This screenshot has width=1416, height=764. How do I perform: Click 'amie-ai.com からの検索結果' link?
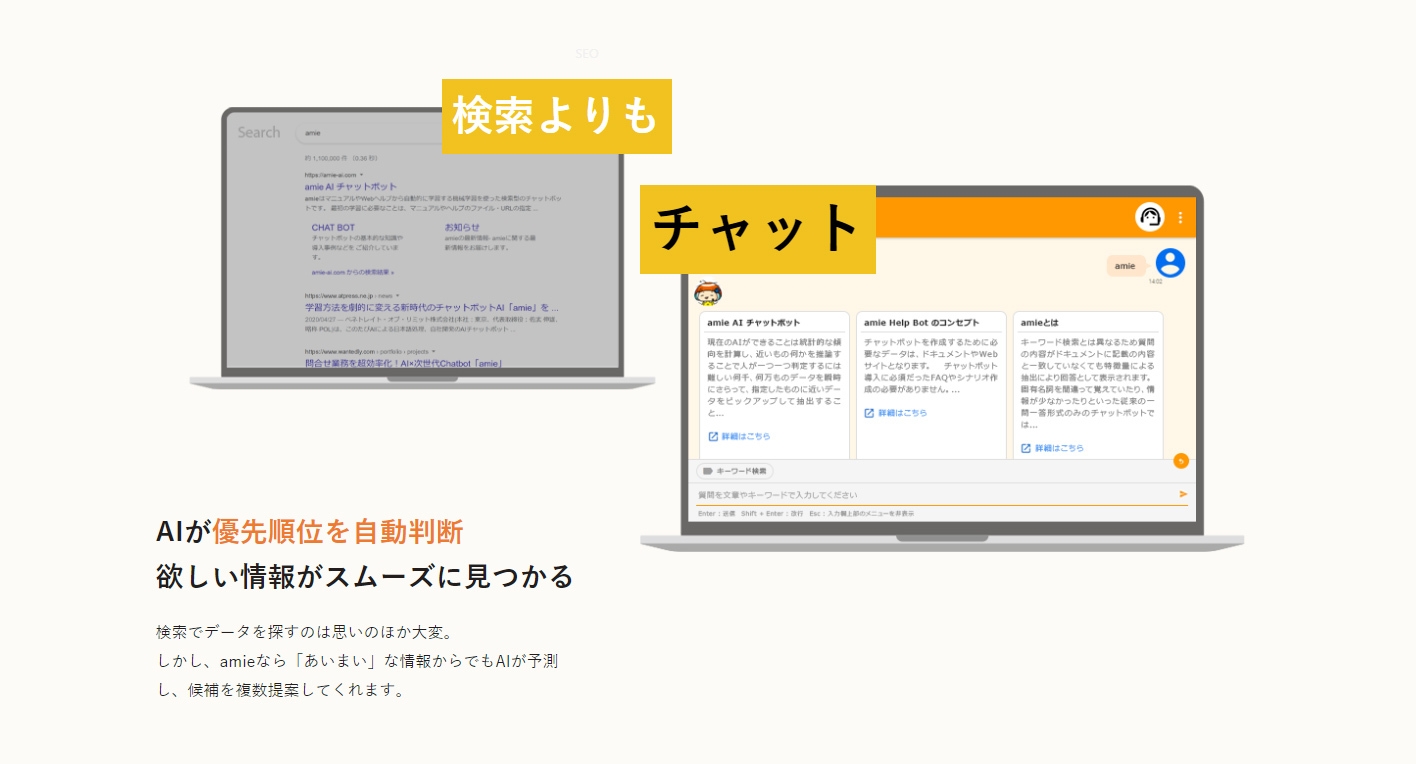(353, 272)
